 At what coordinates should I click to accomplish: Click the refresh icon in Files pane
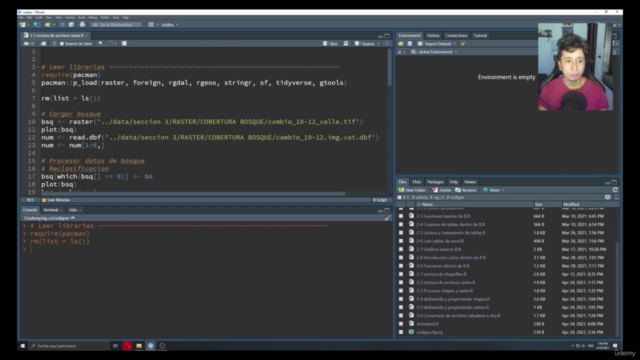tap(615, 190)
